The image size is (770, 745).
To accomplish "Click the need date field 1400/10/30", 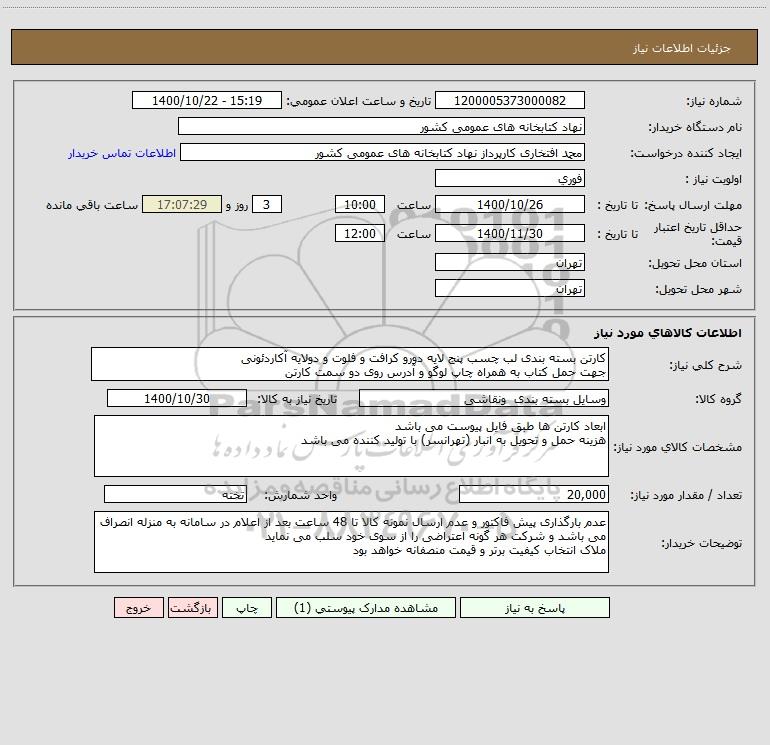I will point(177,398).
